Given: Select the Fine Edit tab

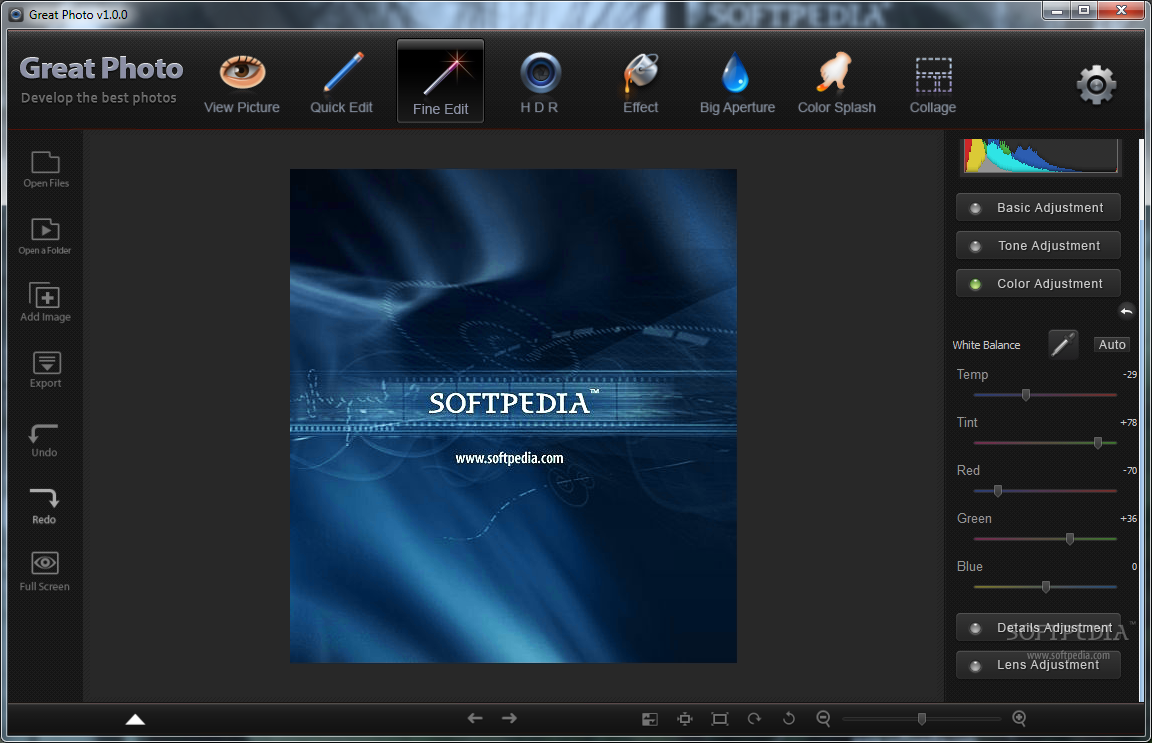Looking at the screenshot, I should point(440,81).
